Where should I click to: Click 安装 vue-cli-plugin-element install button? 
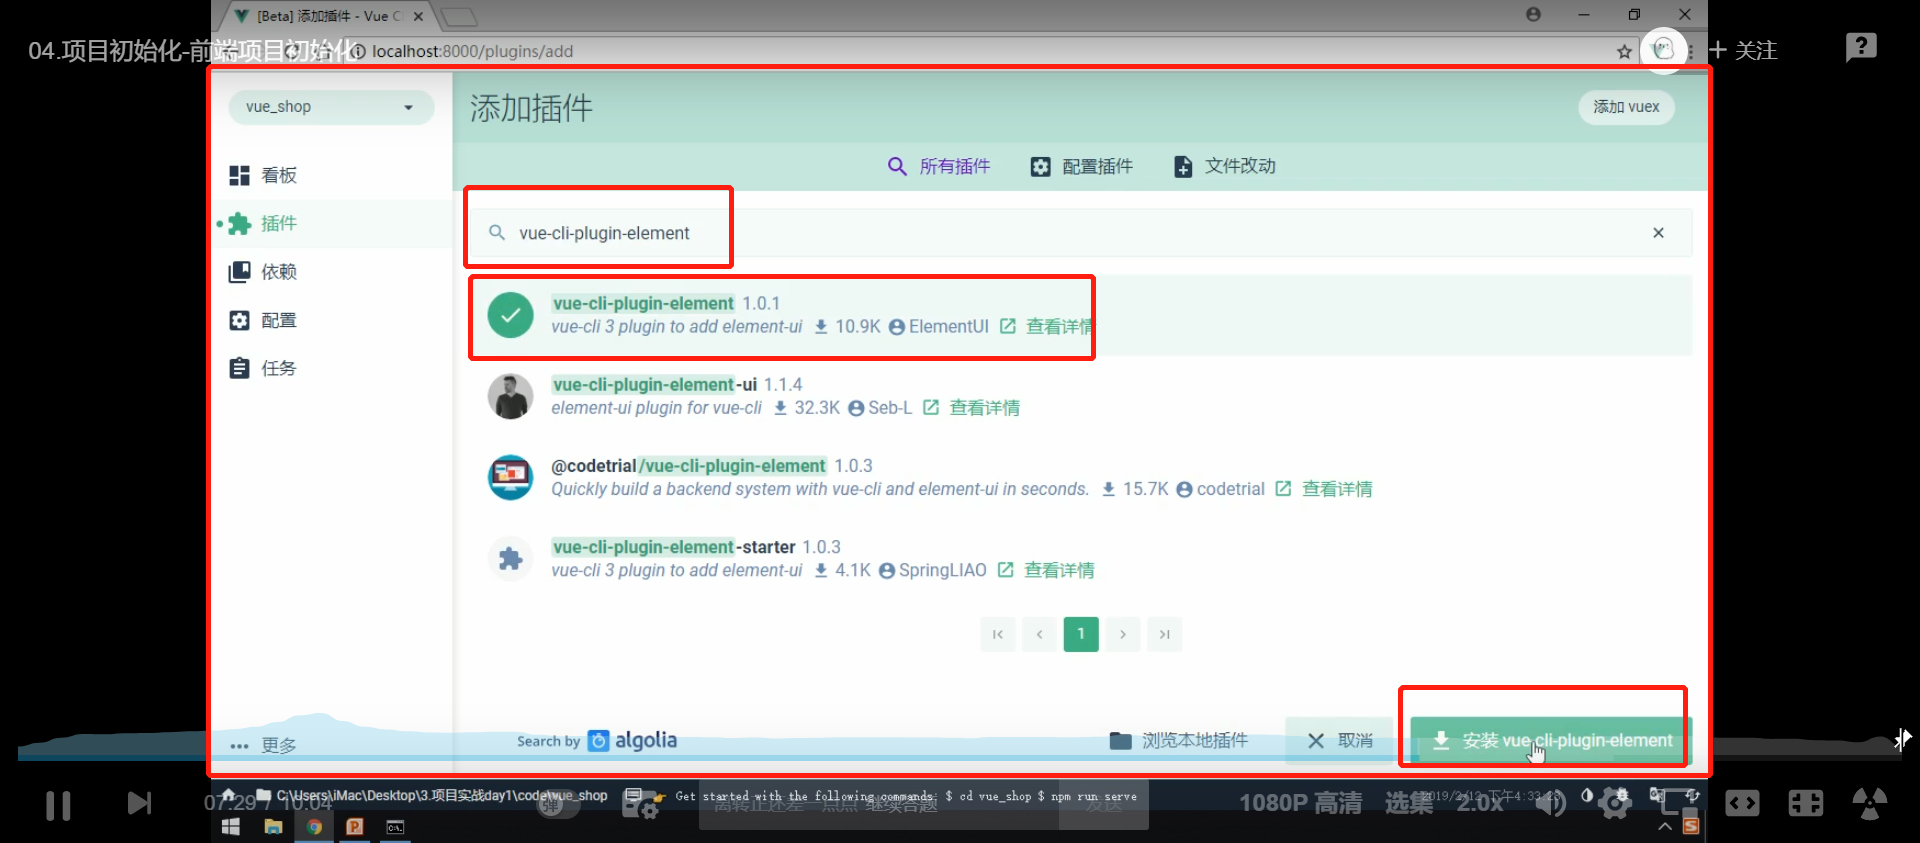(x=1551, y=741)
